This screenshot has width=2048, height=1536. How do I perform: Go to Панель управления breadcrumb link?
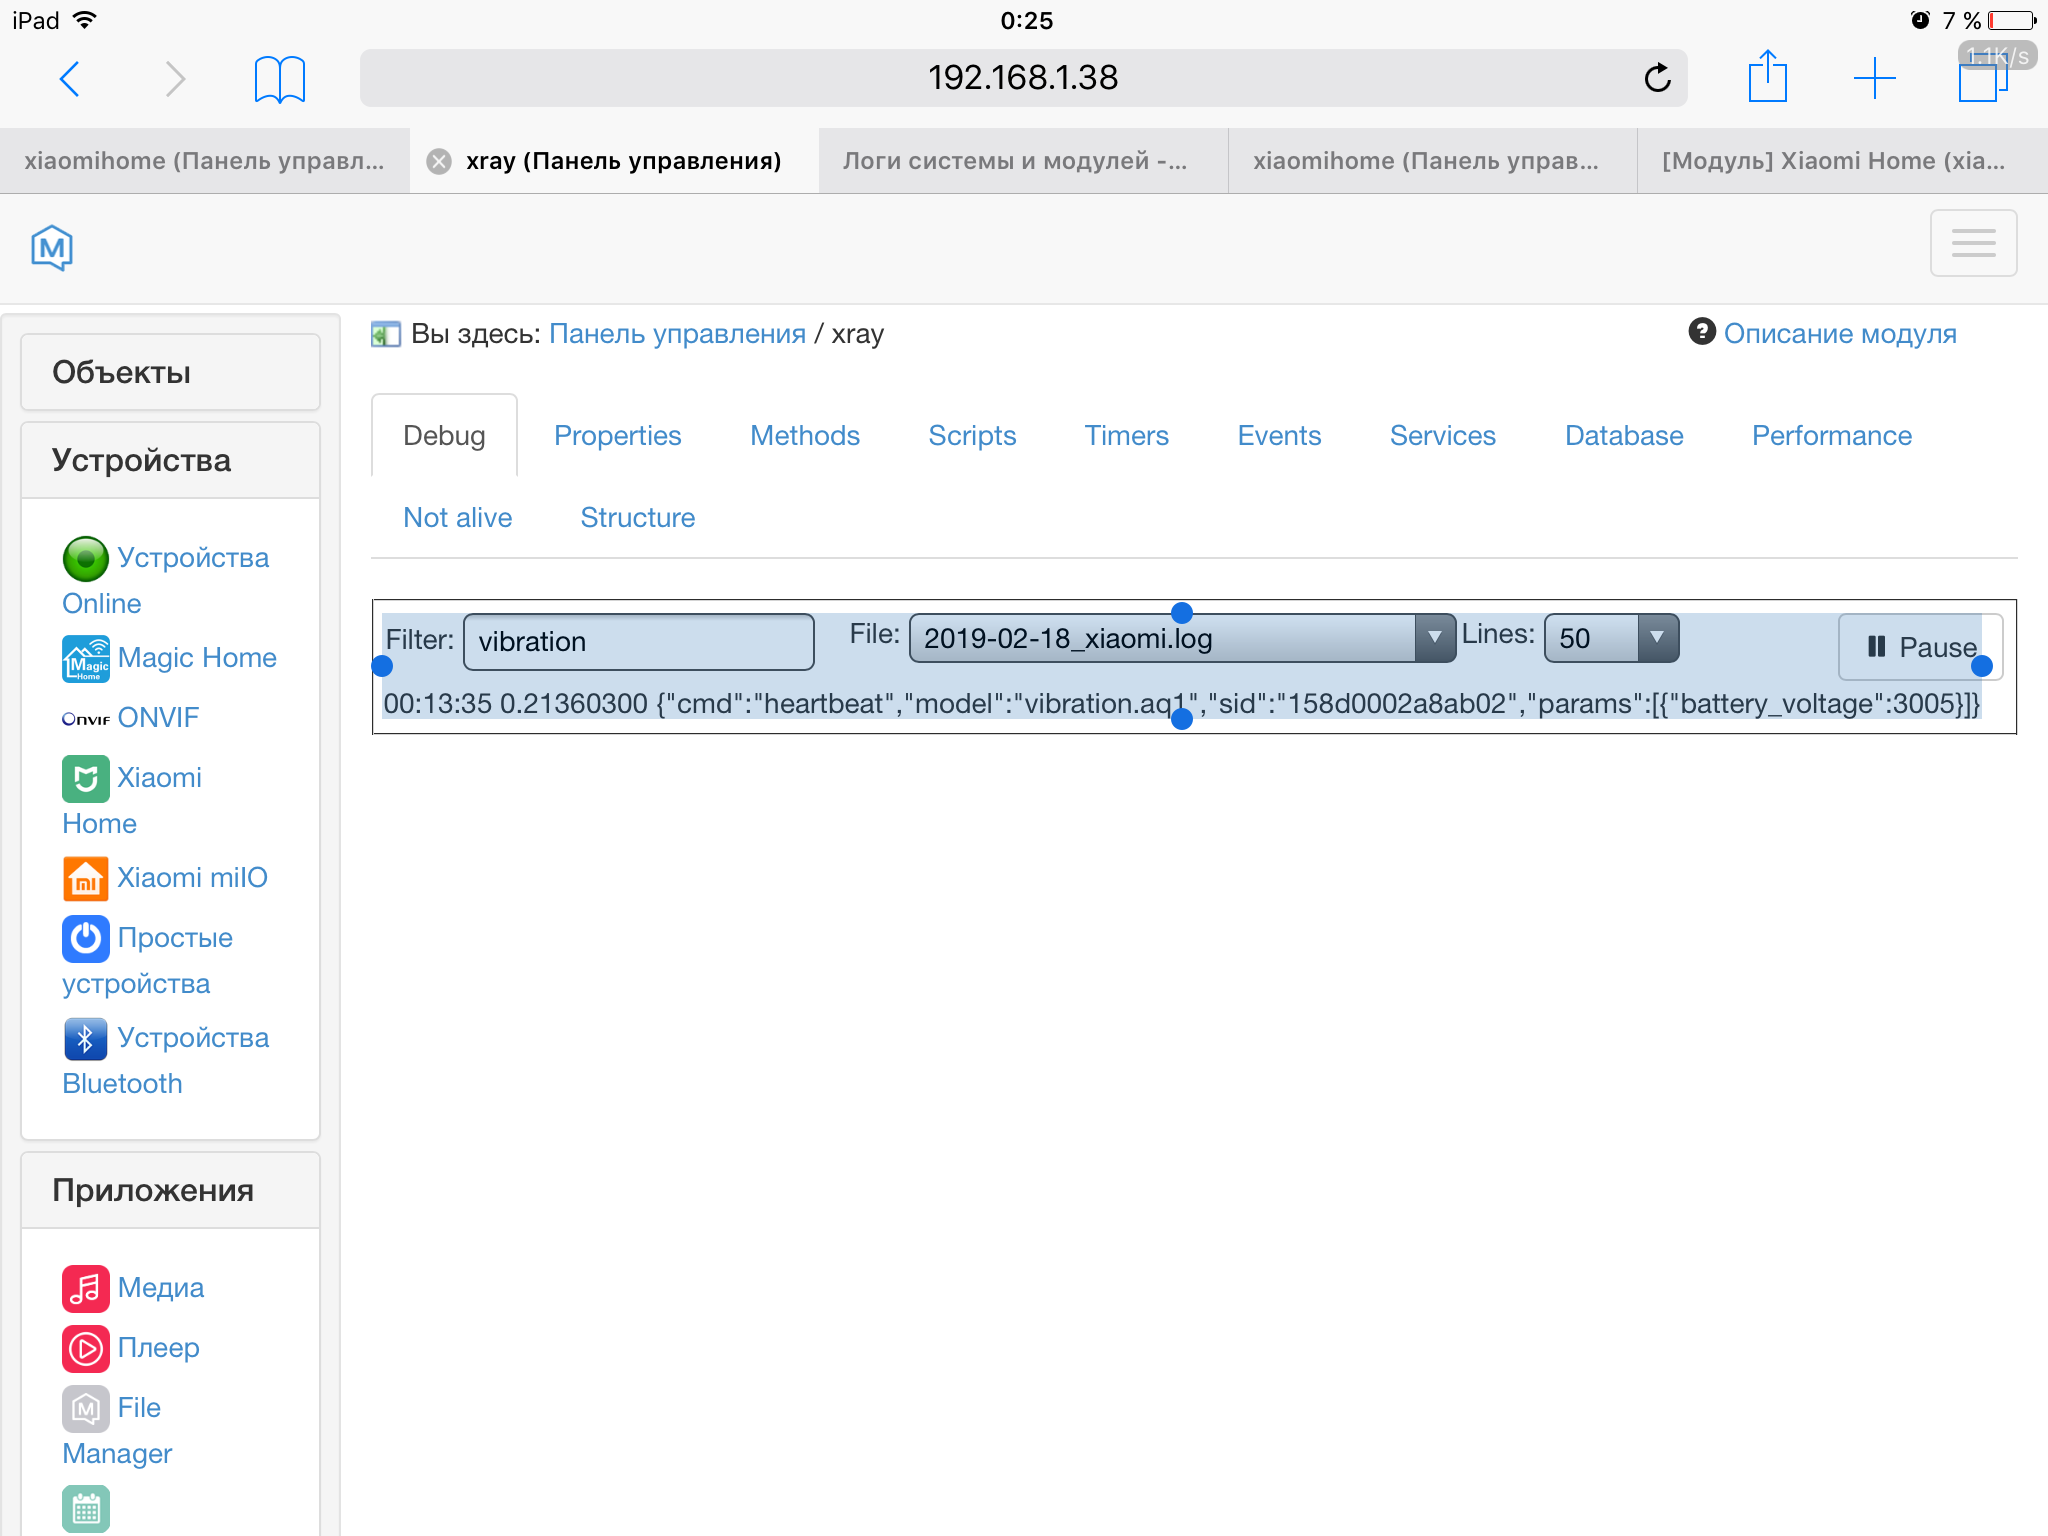(677, 334)
